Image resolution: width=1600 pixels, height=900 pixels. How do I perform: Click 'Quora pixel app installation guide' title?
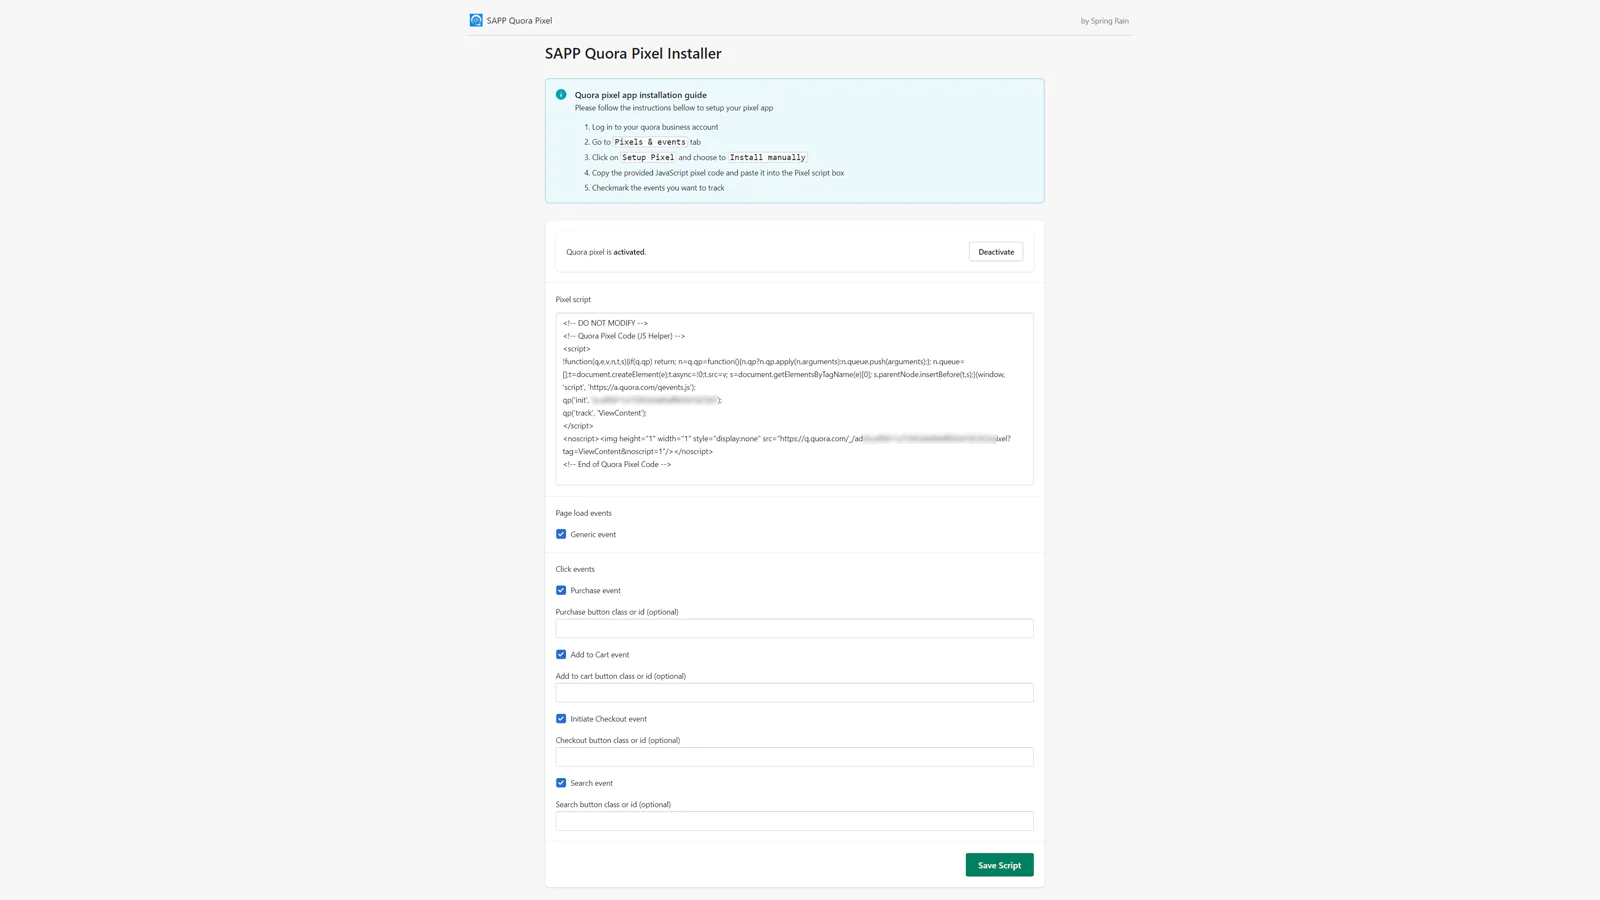click(x=640, y=95)
